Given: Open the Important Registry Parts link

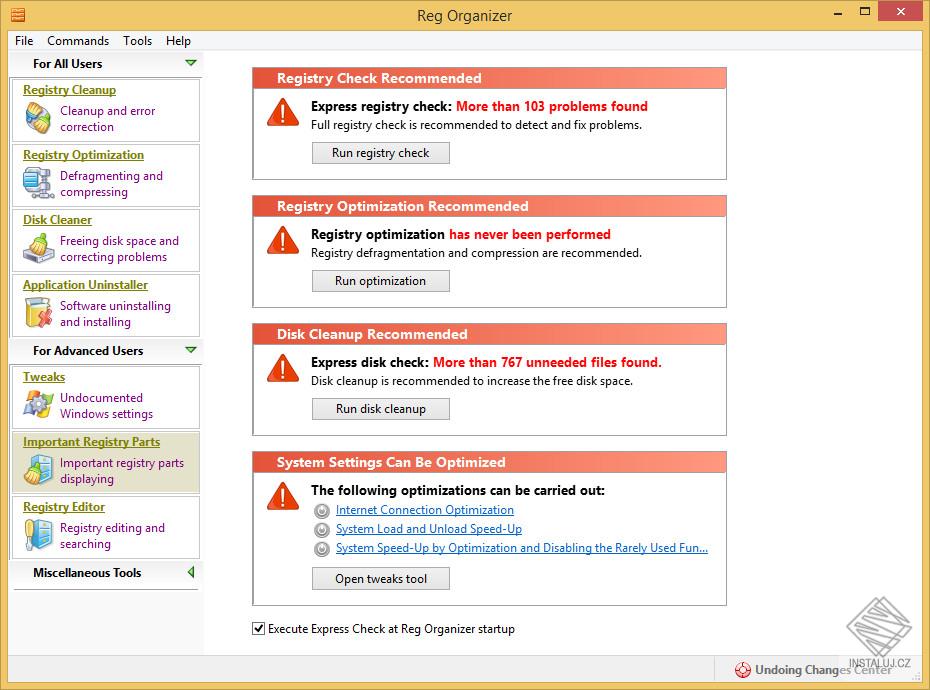Looking at the screenshot, I should pos(91,442).
